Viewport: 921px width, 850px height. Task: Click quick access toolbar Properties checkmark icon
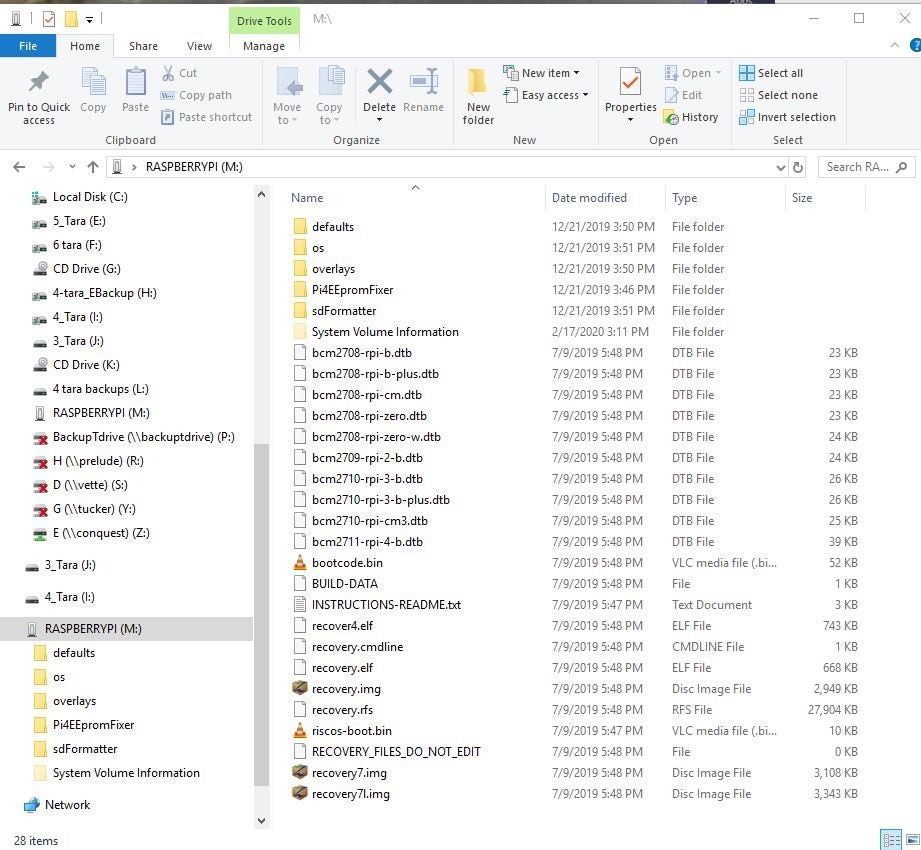49,19
